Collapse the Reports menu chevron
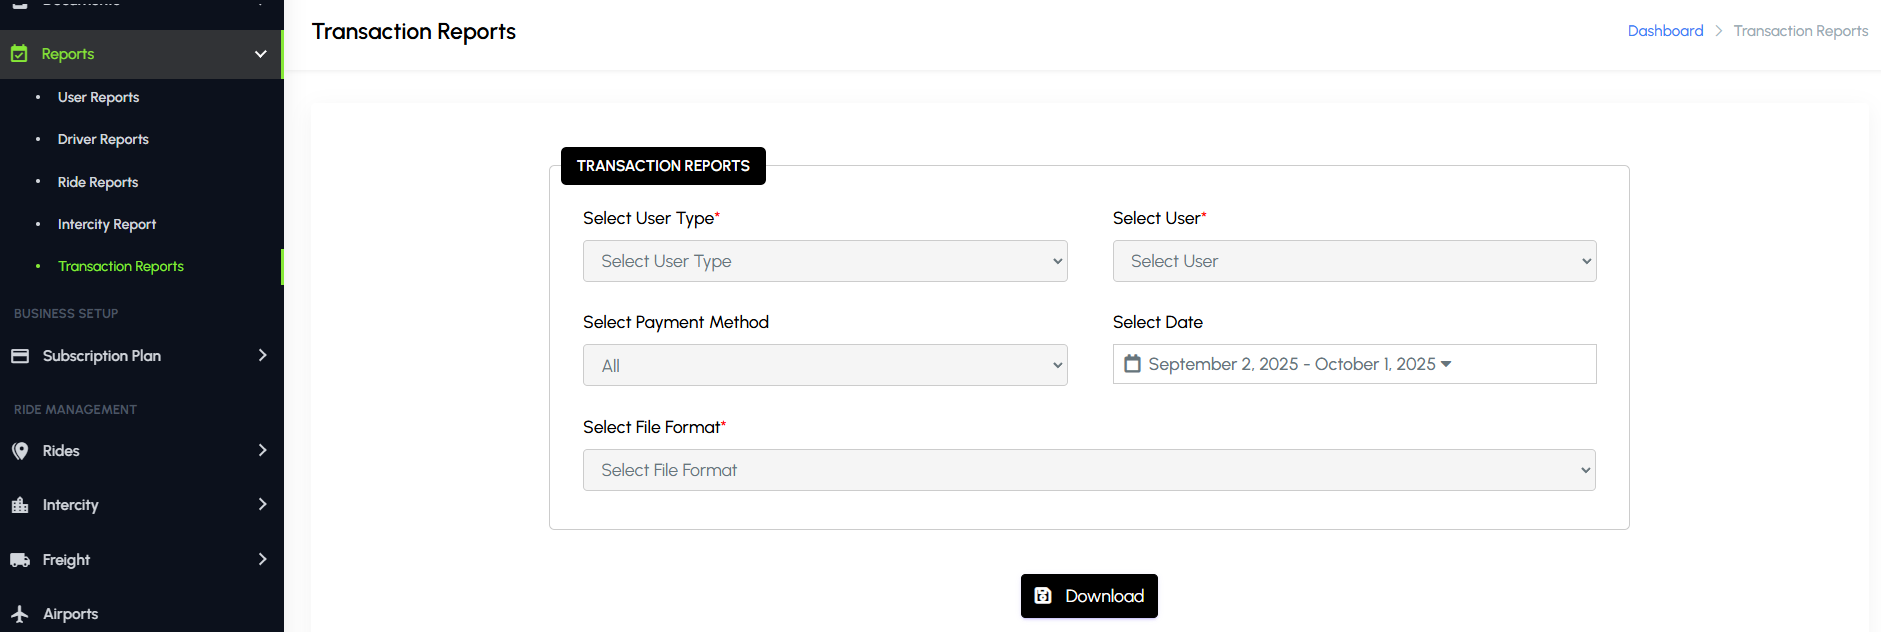This screenshot has width=1881, height=632. click(x=261, y=54)
